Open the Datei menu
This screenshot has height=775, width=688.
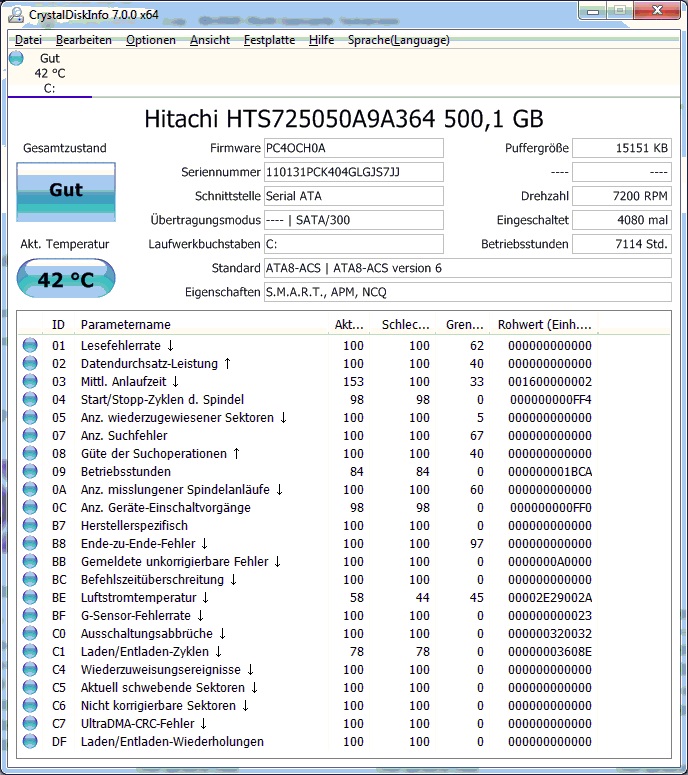click(28, 40)
